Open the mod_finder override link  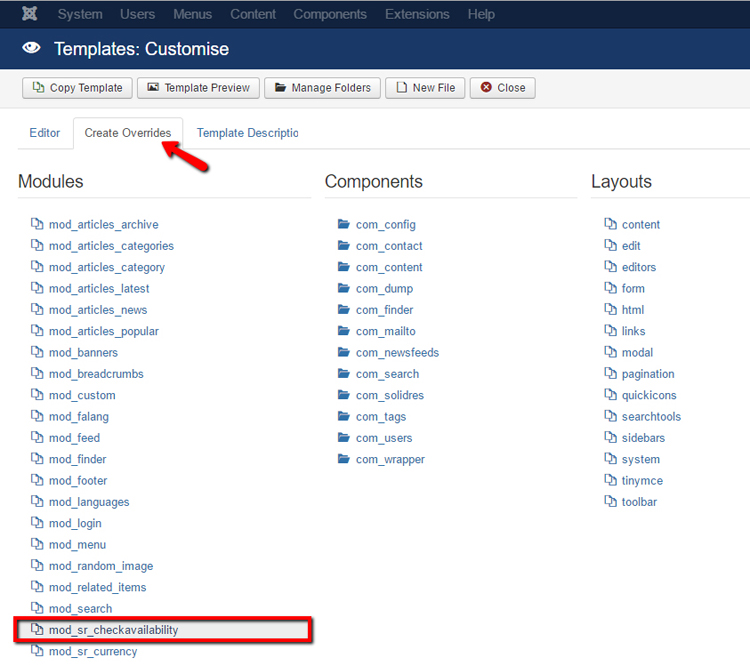click(x=77, y=459)
